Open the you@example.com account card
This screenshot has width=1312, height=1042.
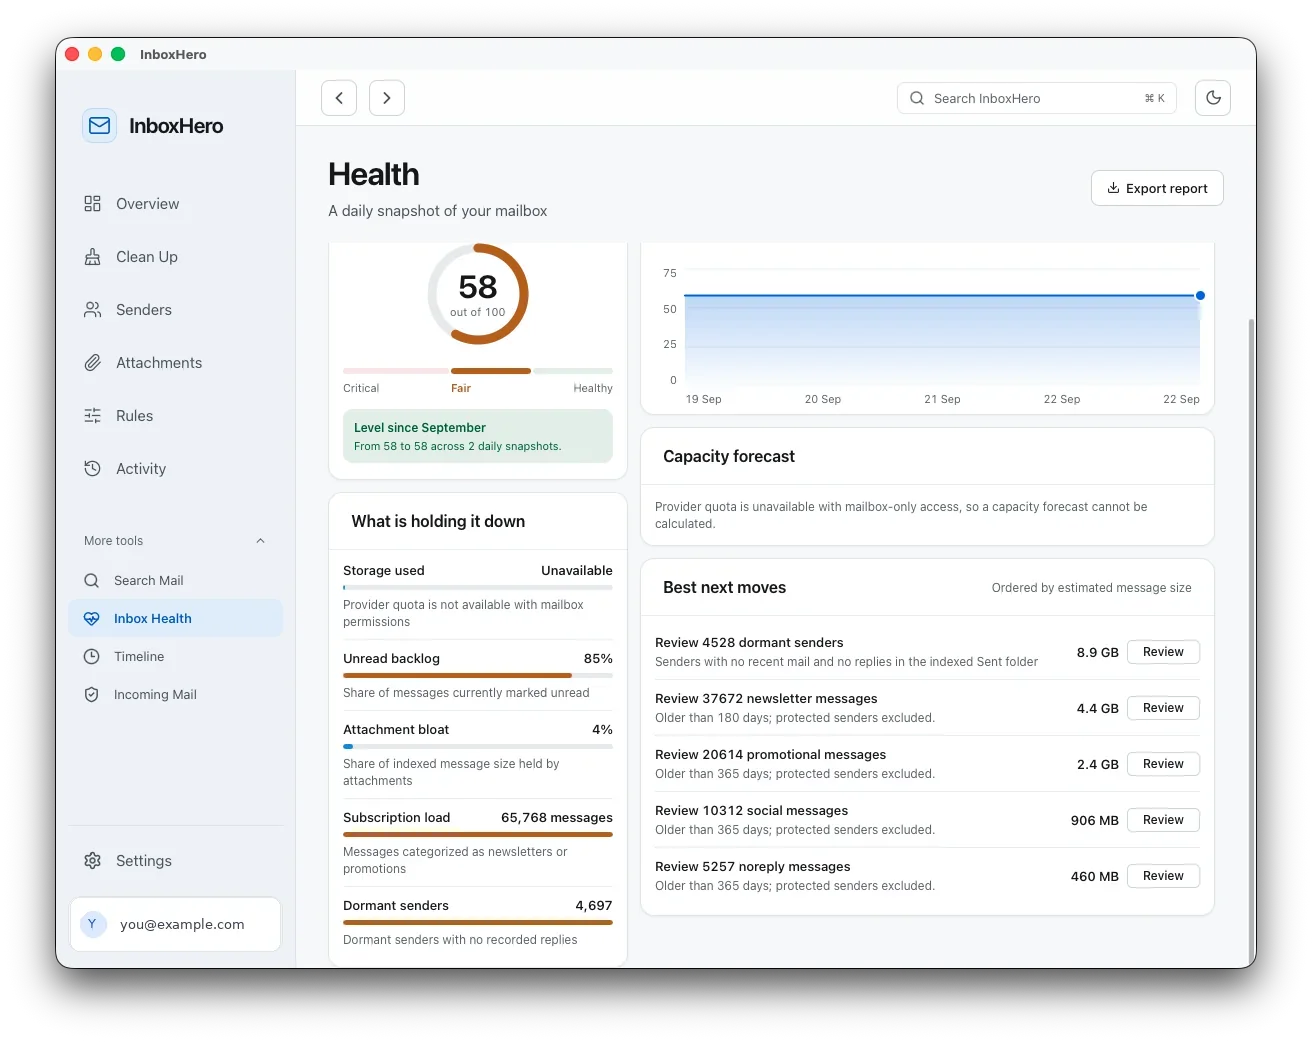click(x=175, y=924)
